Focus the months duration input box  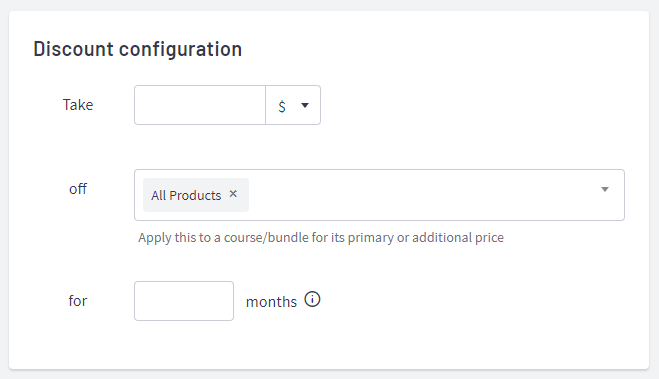pyautogui.click(x=184, y=301)
